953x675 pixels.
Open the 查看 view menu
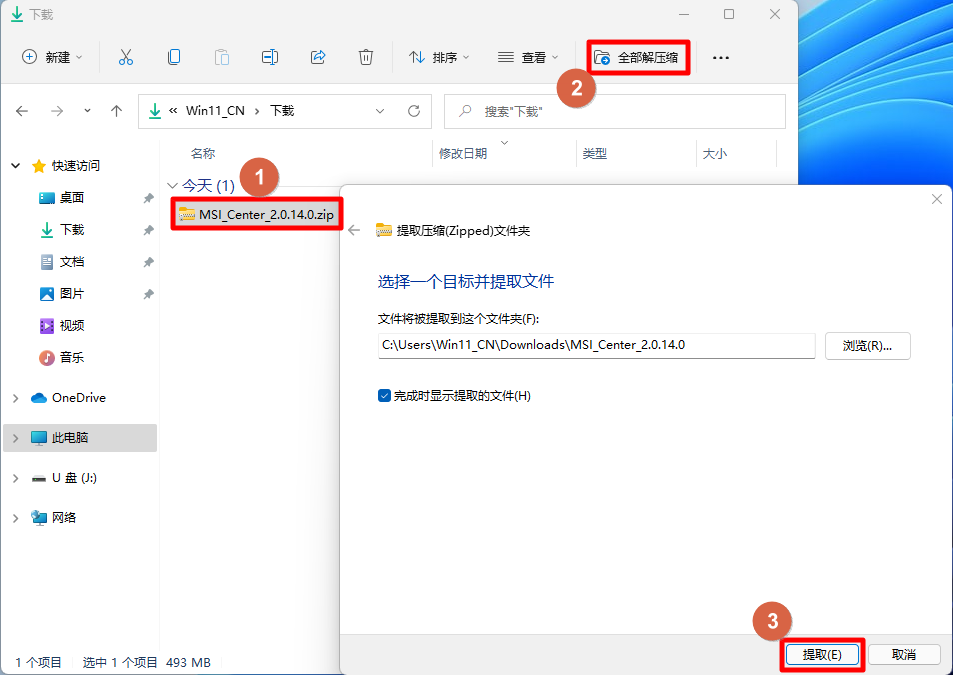(x=528, y=57)
